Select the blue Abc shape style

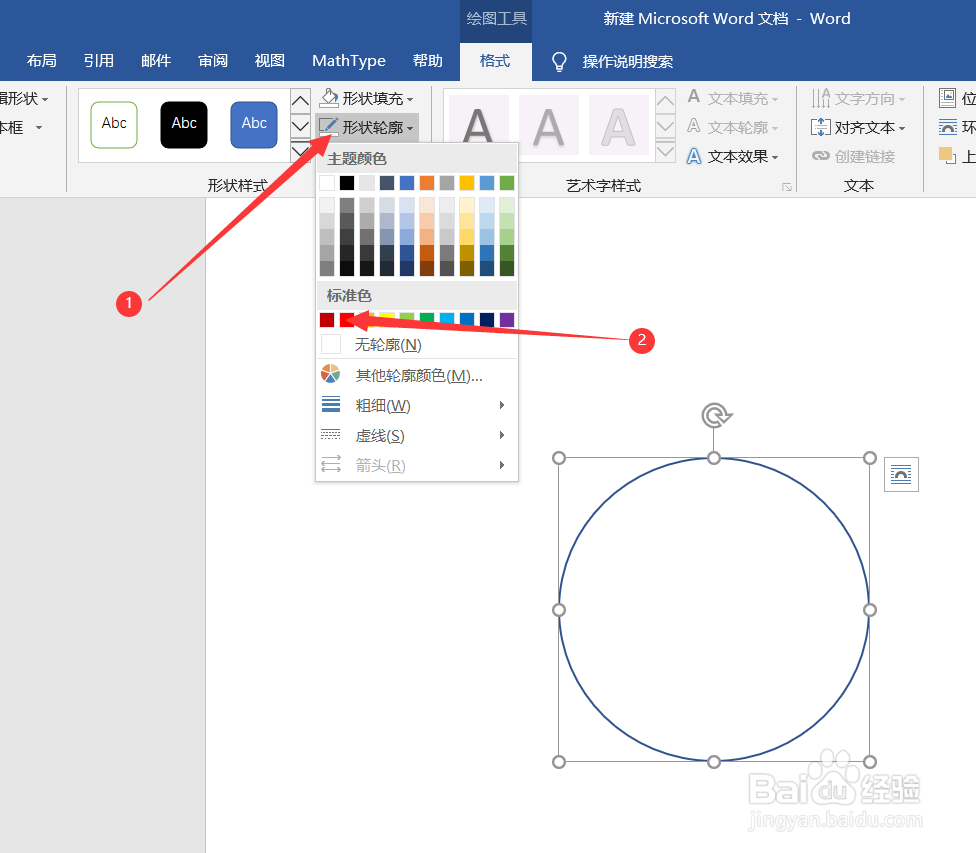point(254,125)
